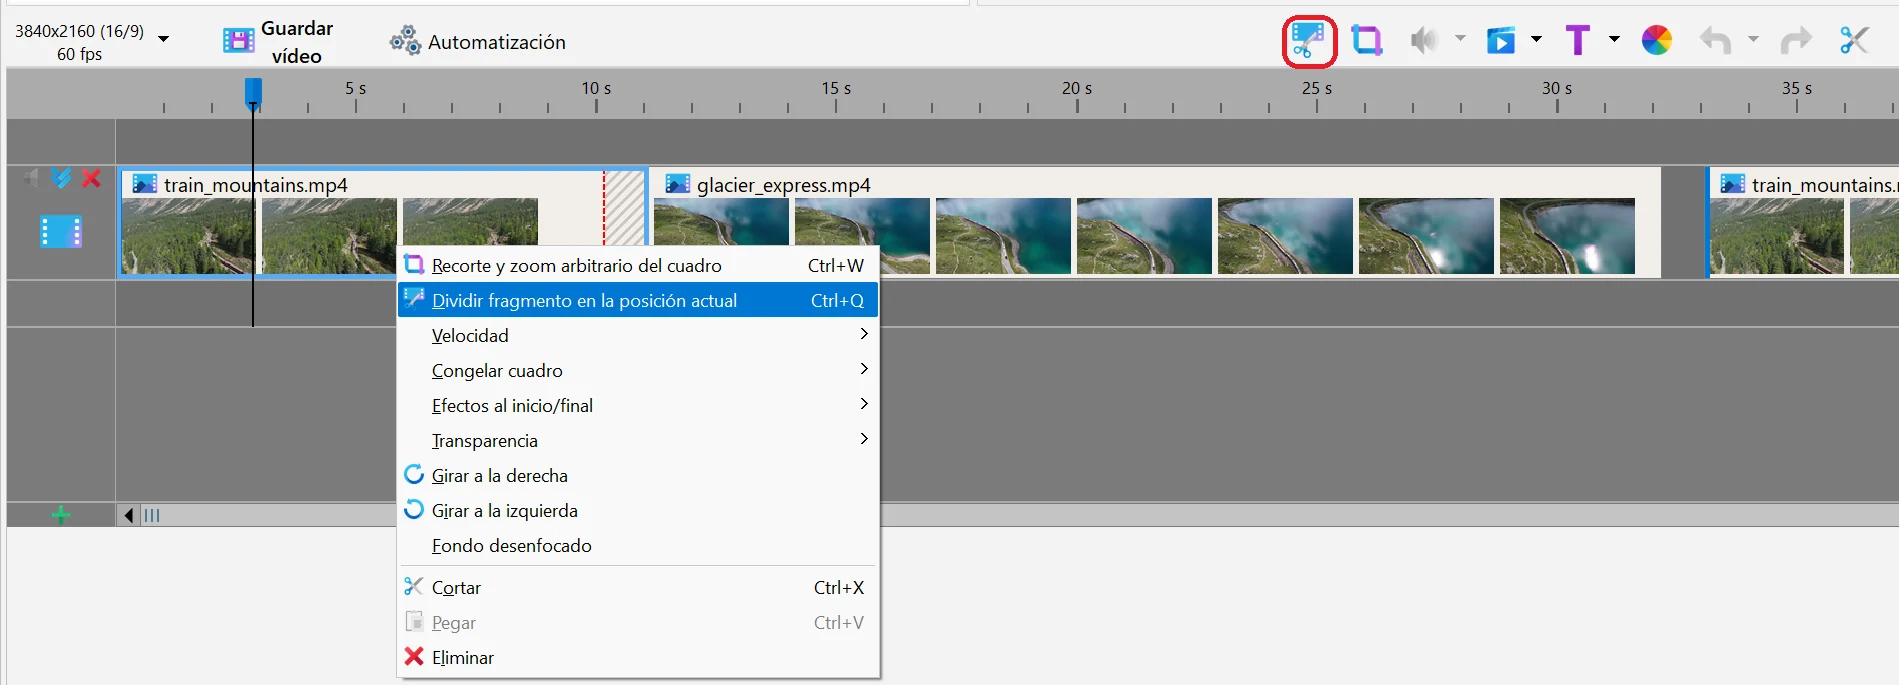The width and height of the screenshot is (1899, 685).
Task: Open the Congelar cuadro submenu
Action: 638,370
